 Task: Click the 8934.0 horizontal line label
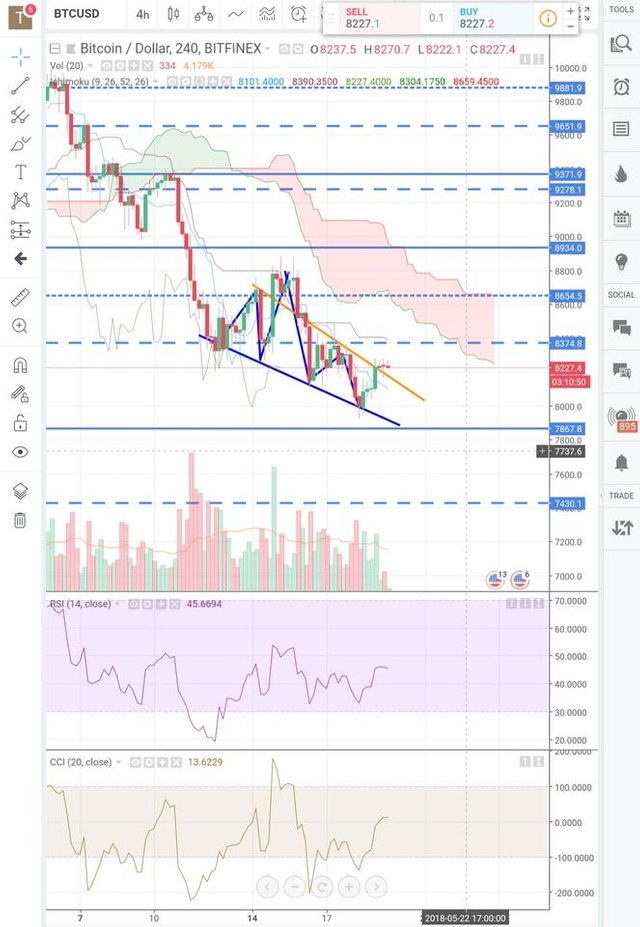pos(567,248)
